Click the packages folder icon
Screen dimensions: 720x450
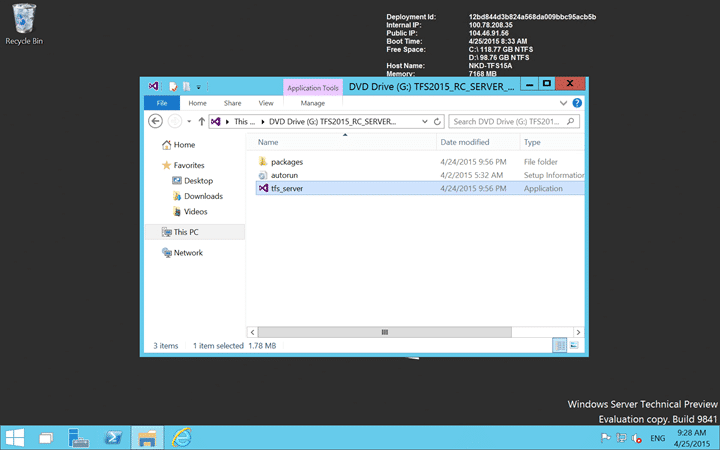[263, 162]
